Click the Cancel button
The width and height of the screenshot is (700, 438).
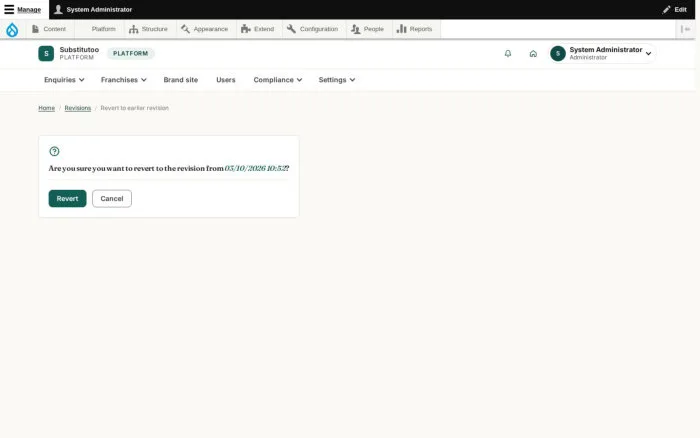coord(112,199)
